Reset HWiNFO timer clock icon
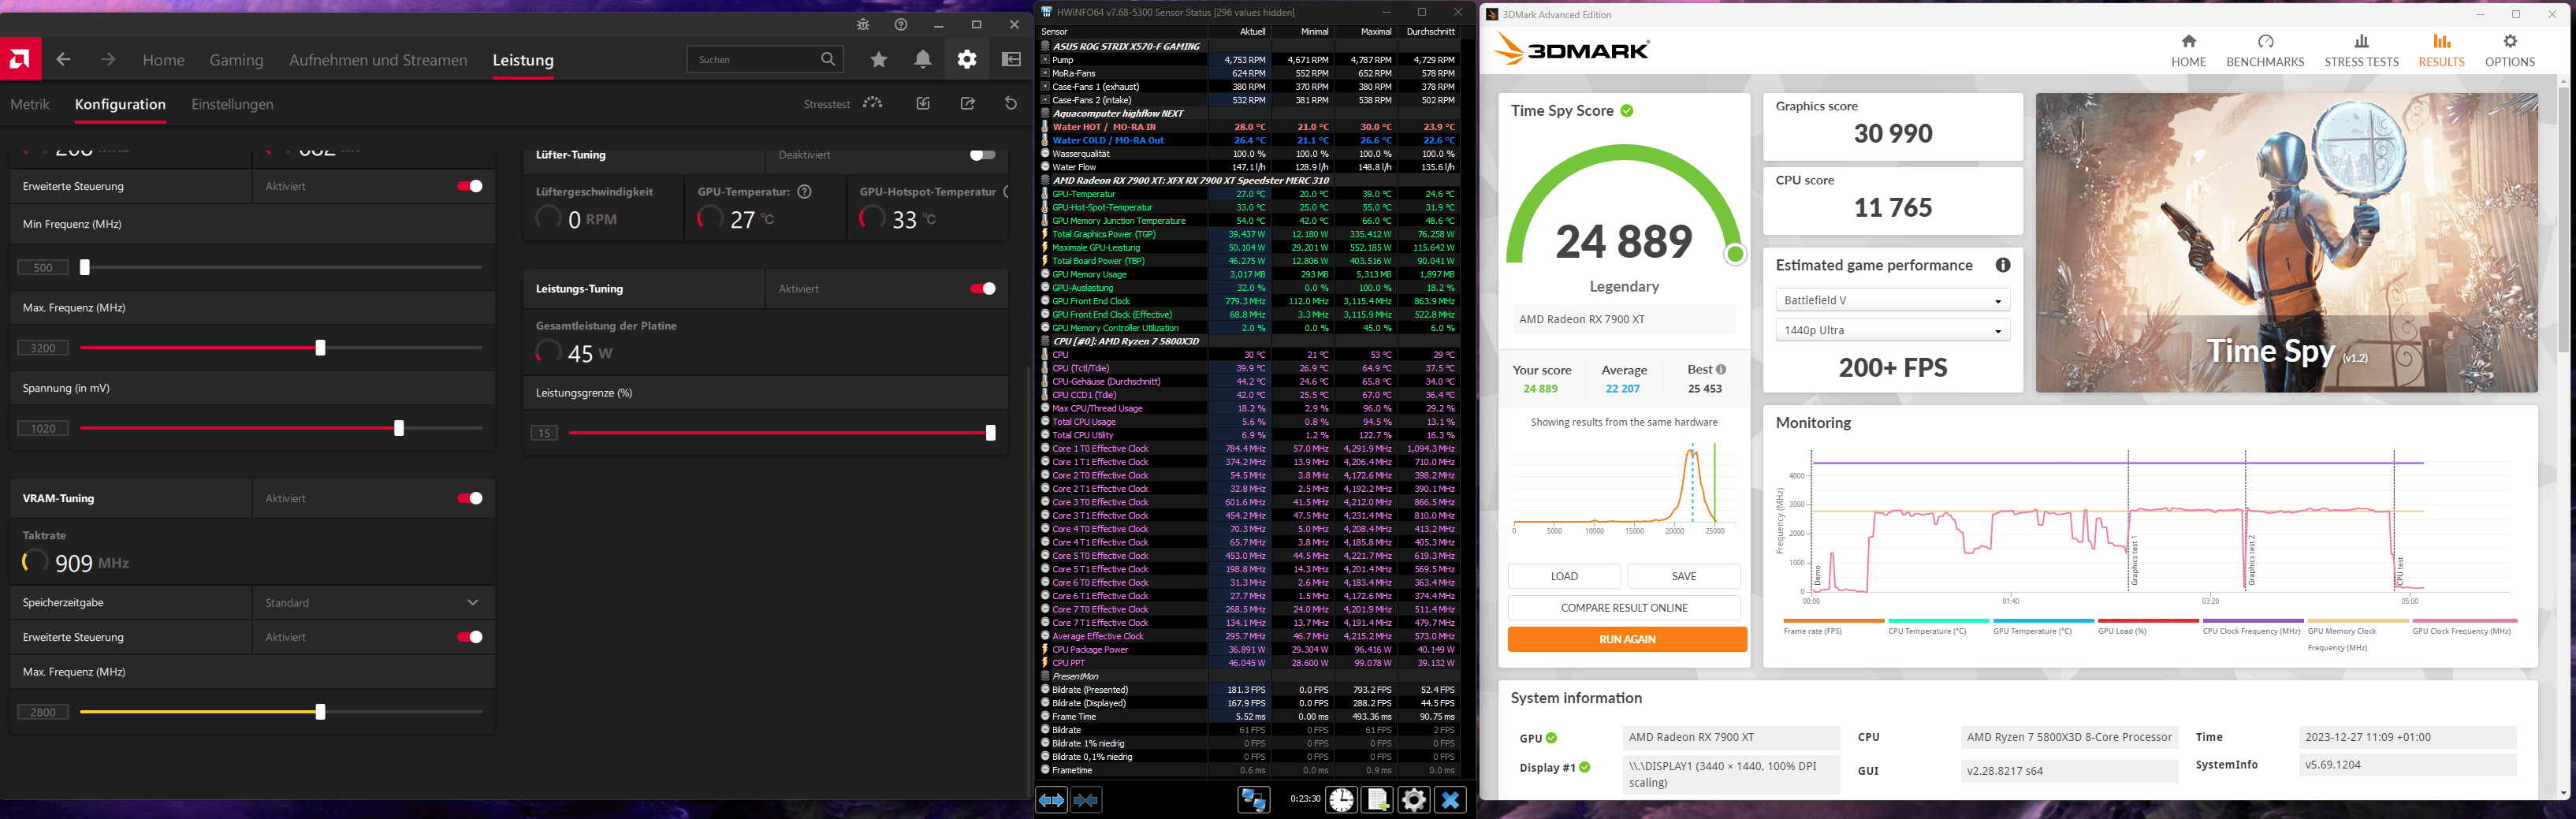This screenshot has width=2576, height=819. click(1341, 799)
